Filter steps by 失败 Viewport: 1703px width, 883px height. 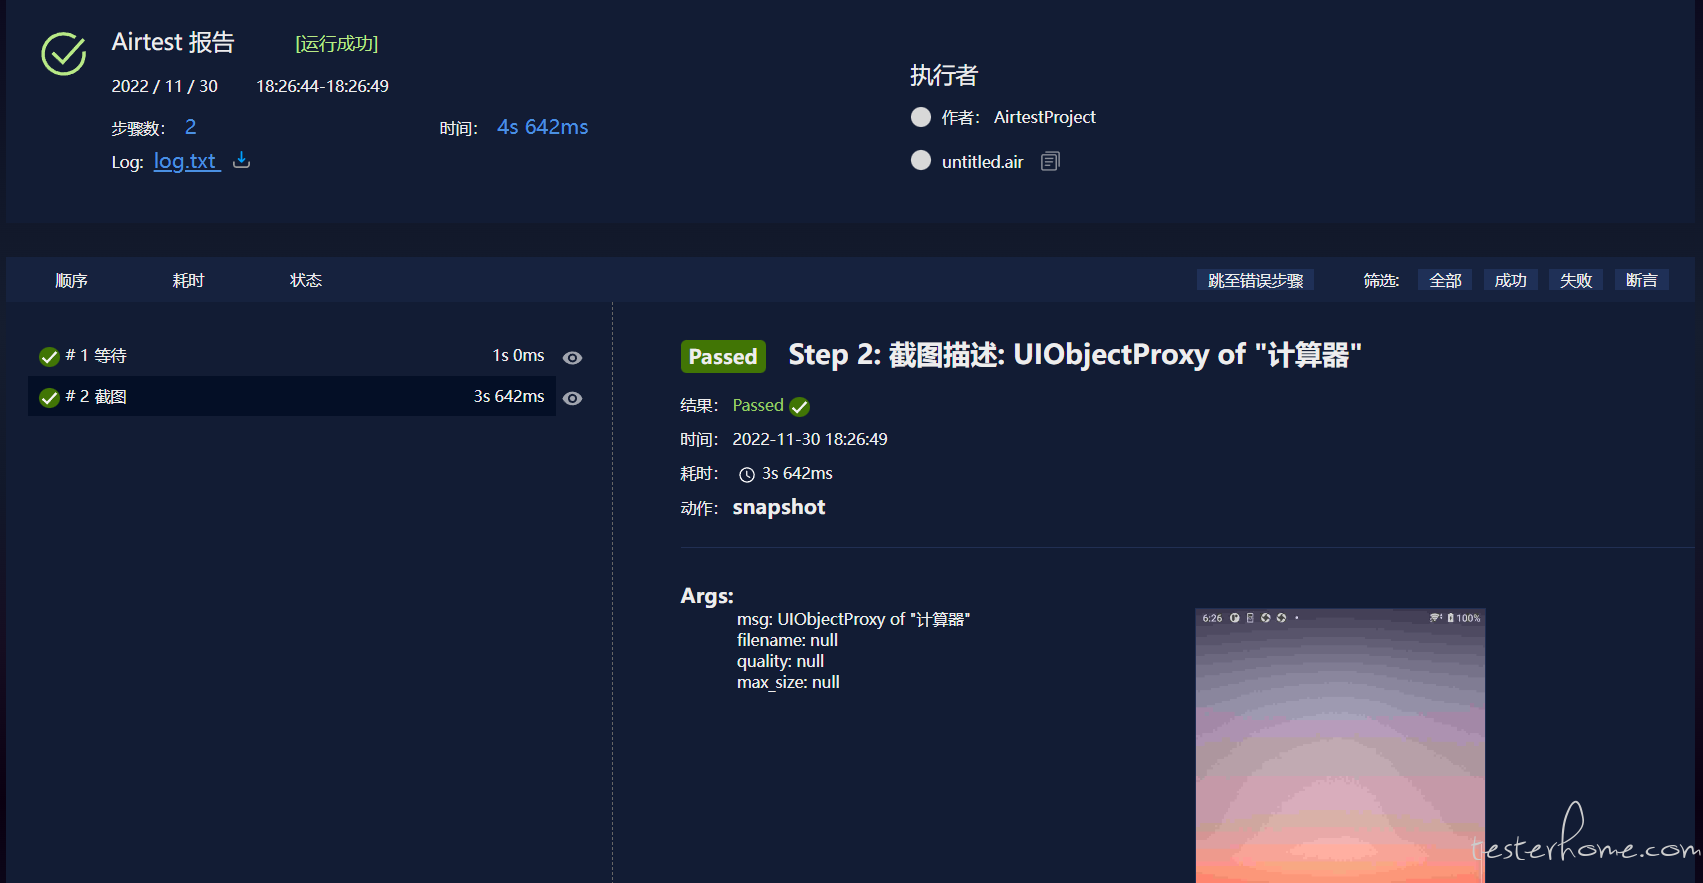(1576, 280)
